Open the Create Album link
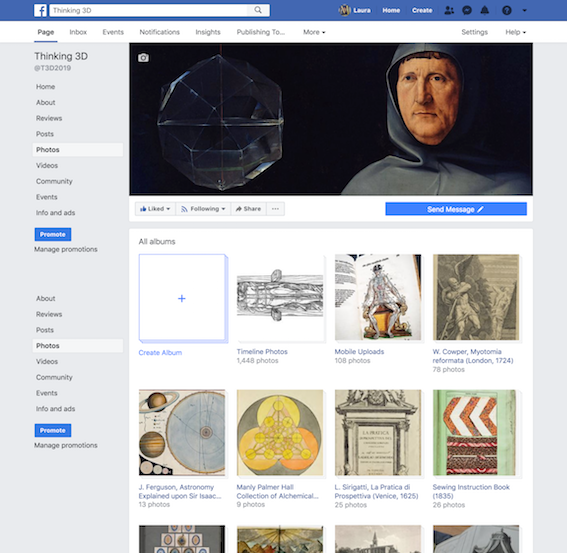567x553 pixels. coord(160,353)
